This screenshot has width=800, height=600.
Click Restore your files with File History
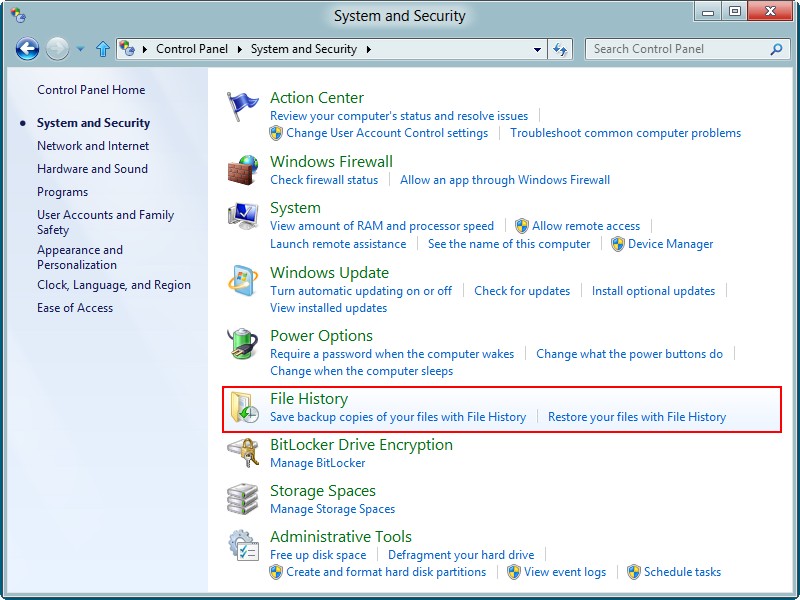tap(637, 417)
